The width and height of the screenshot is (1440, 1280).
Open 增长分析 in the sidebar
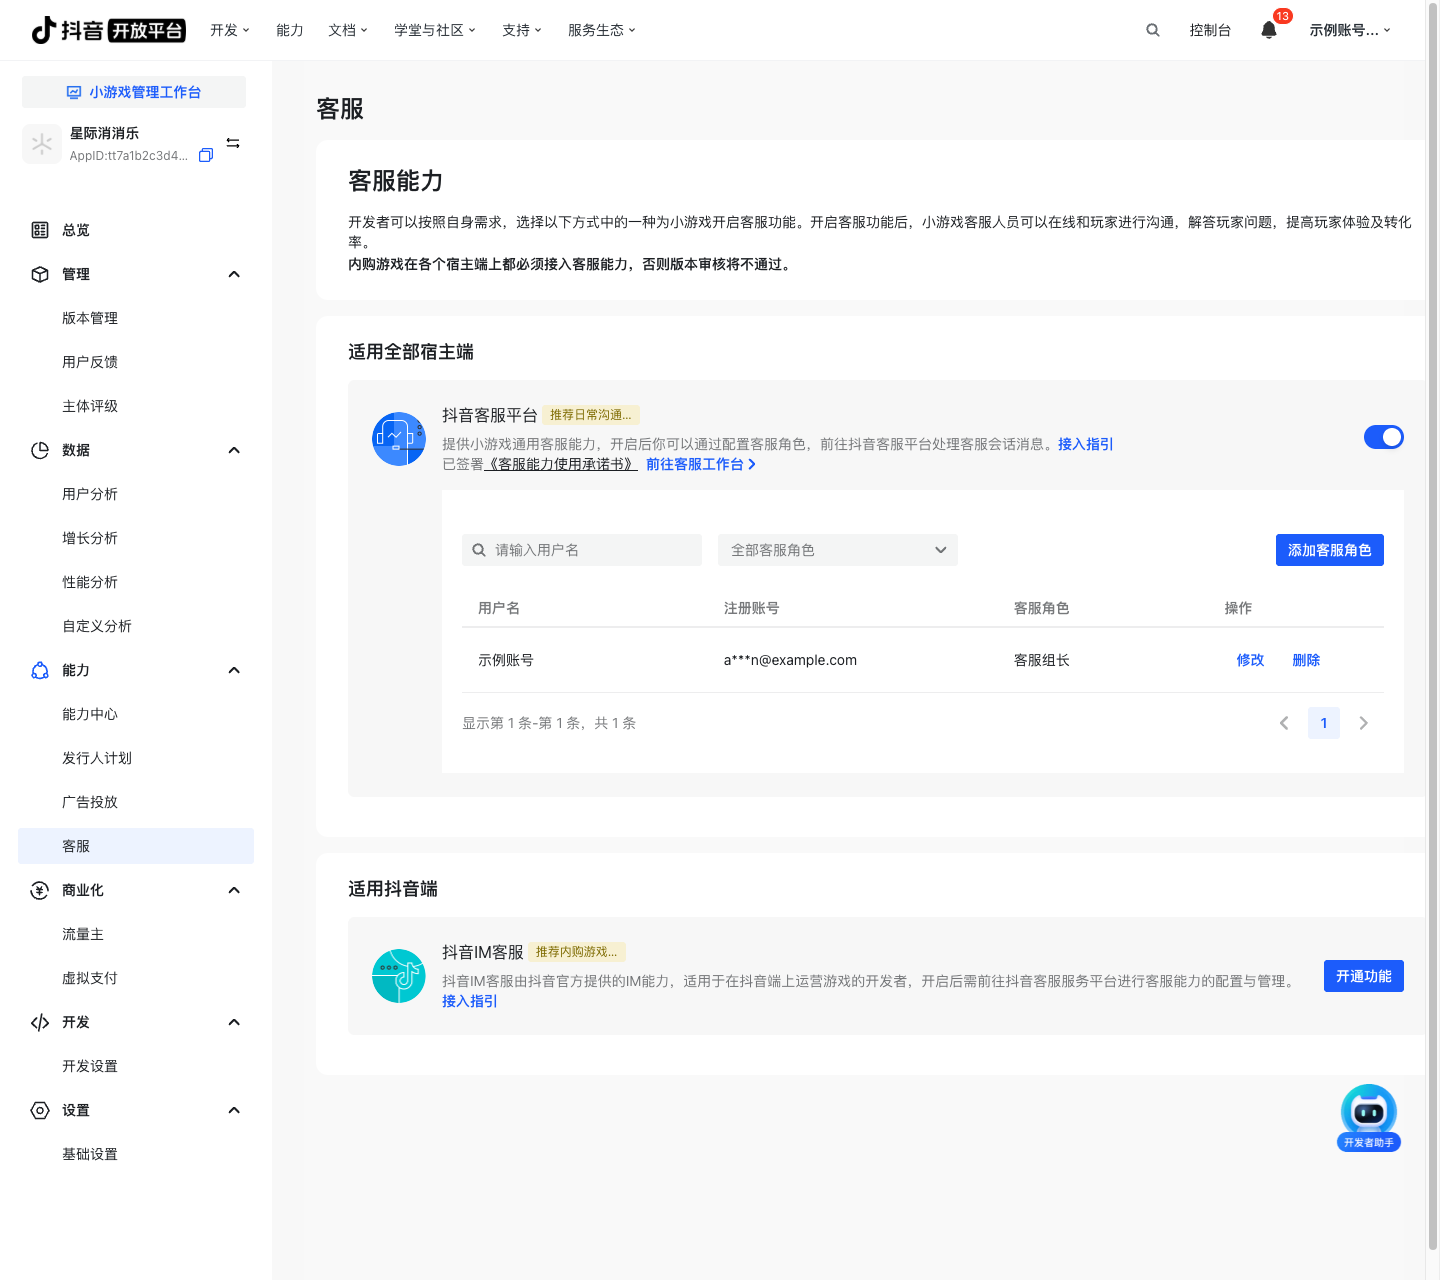[x=90, y=538]
